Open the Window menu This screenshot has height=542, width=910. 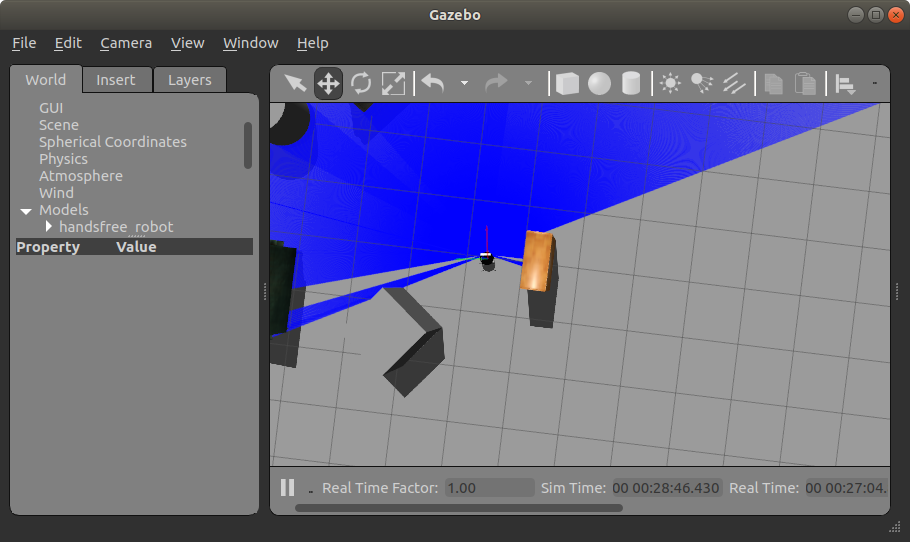[251, 43]
